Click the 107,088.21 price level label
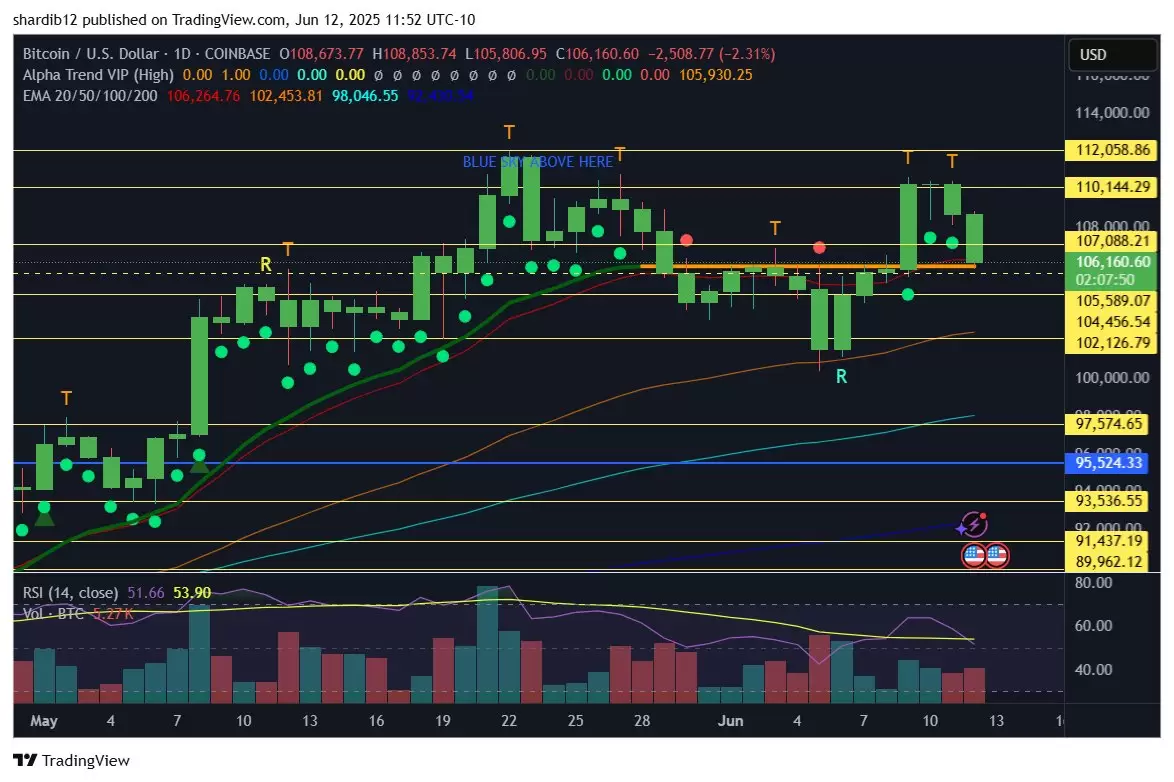Screen dimensions: 1174x782 click(1112, 241)
